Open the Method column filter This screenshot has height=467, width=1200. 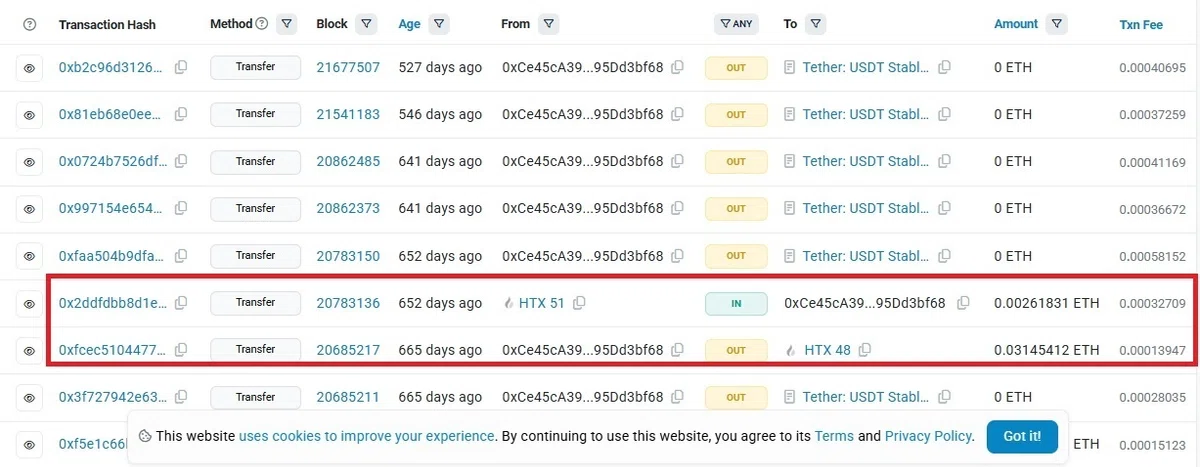point(287,23)
